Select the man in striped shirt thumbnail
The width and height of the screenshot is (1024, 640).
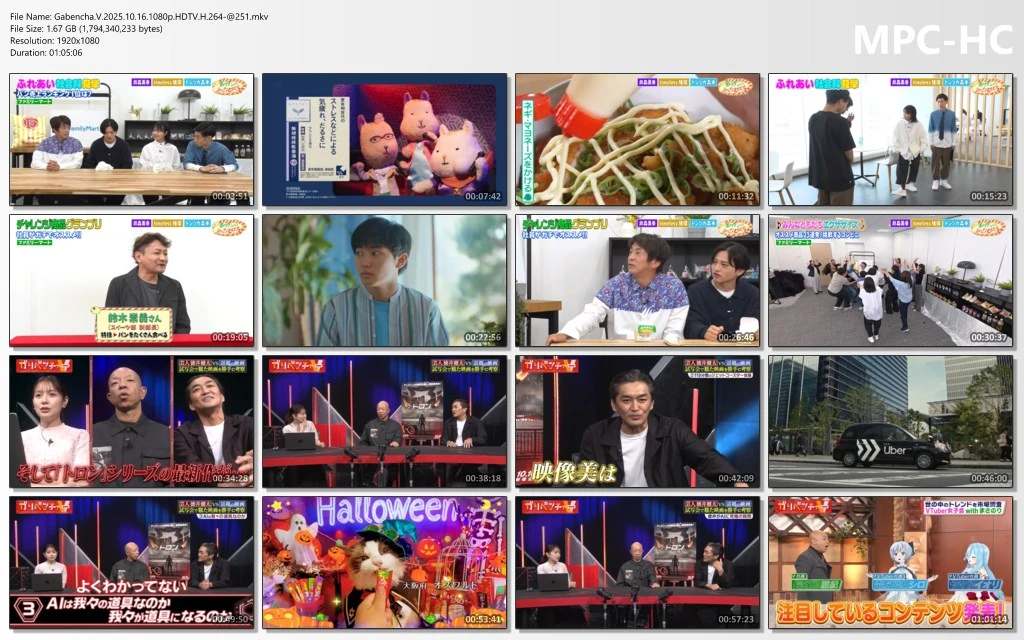[x=384, y=280]
